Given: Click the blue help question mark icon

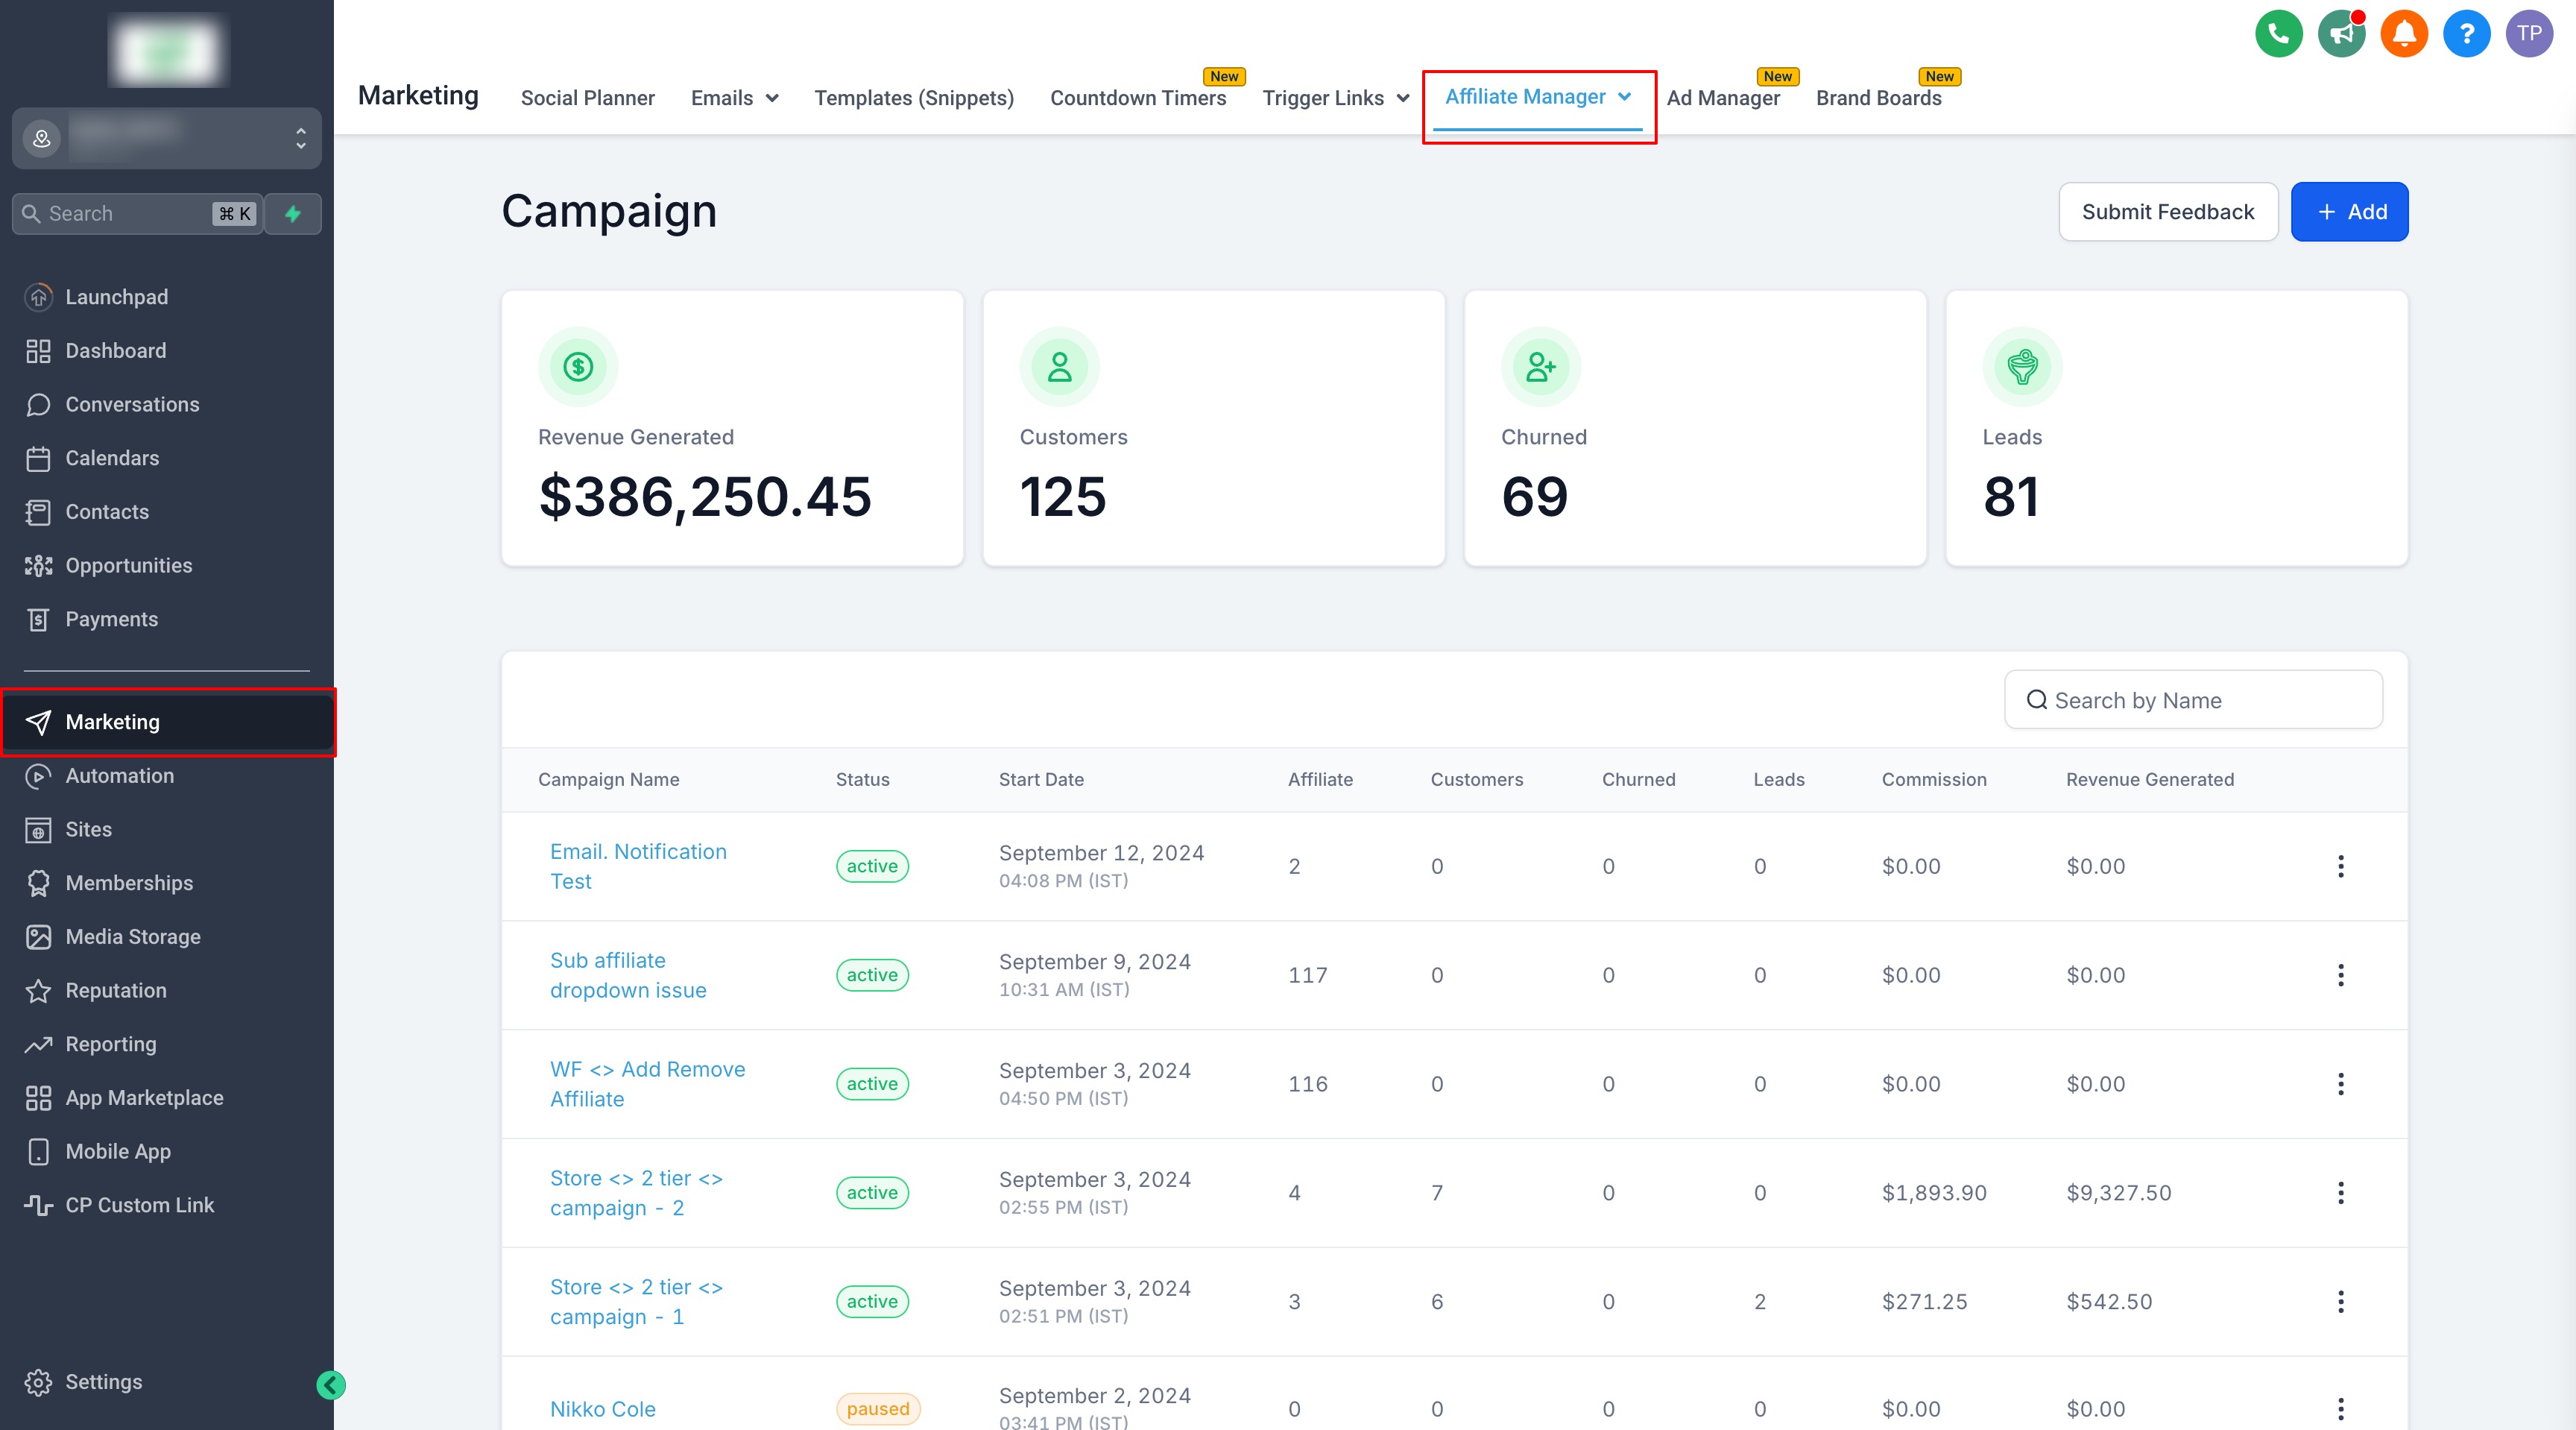Looking at the screenshot, I should [2466, 34].
